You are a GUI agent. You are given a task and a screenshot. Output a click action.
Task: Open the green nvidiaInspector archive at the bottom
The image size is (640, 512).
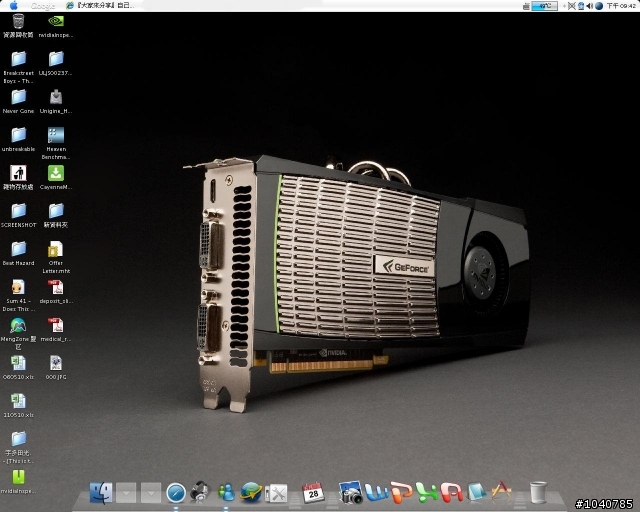click(18, 481)
